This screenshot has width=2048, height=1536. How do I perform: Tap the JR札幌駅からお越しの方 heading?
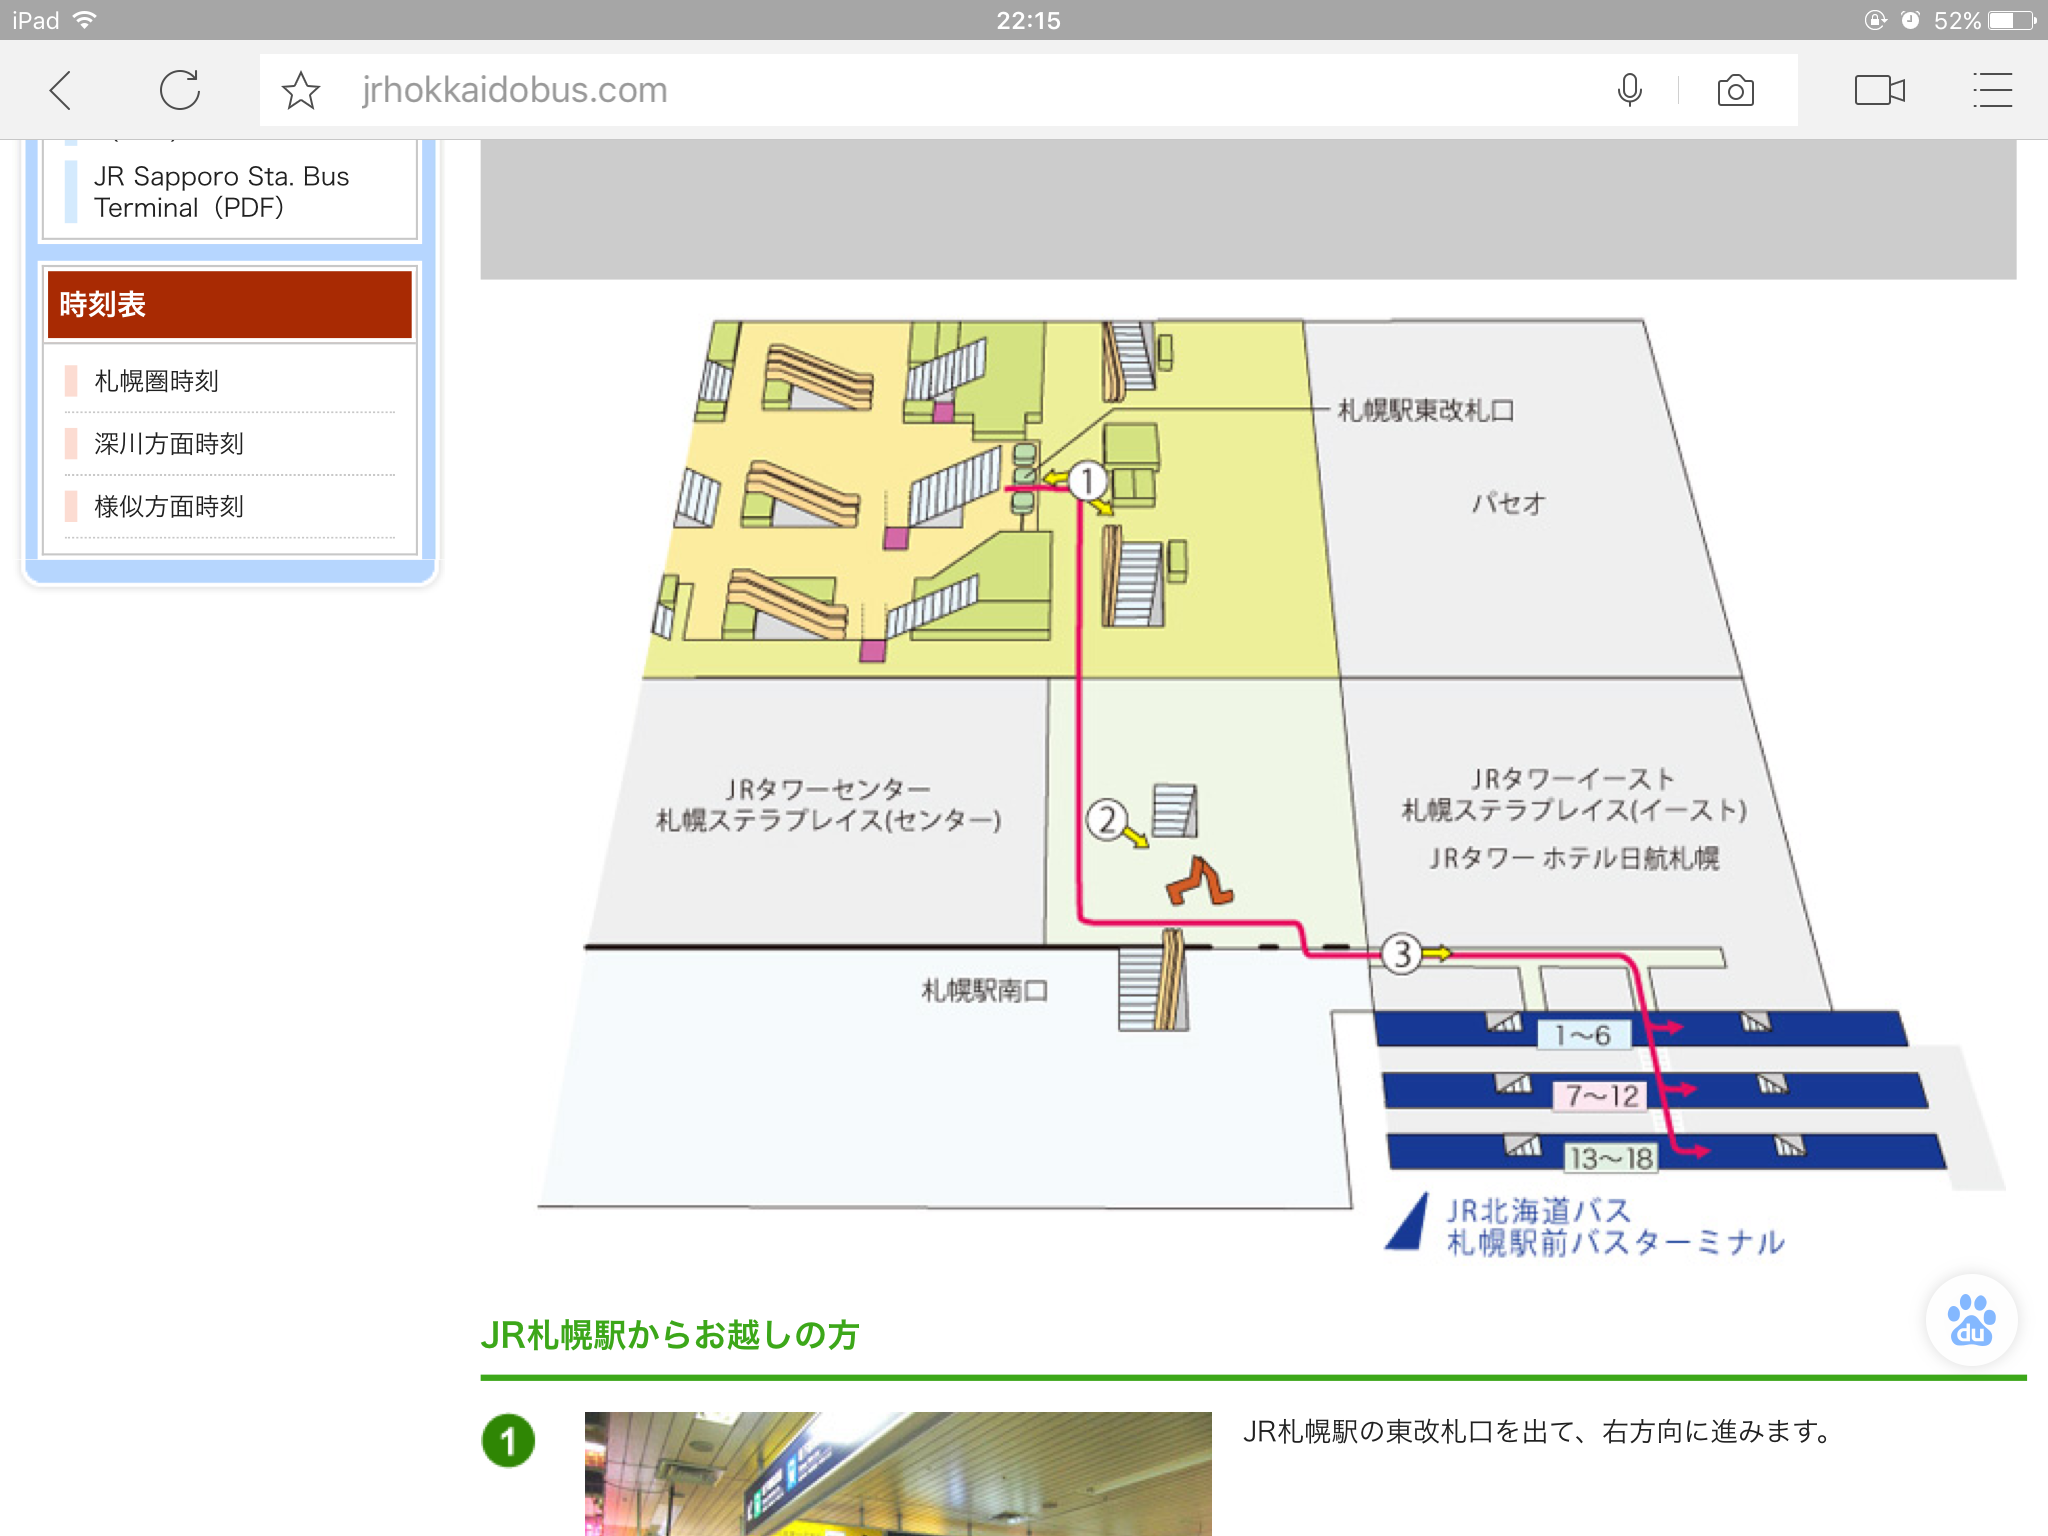669,1335
